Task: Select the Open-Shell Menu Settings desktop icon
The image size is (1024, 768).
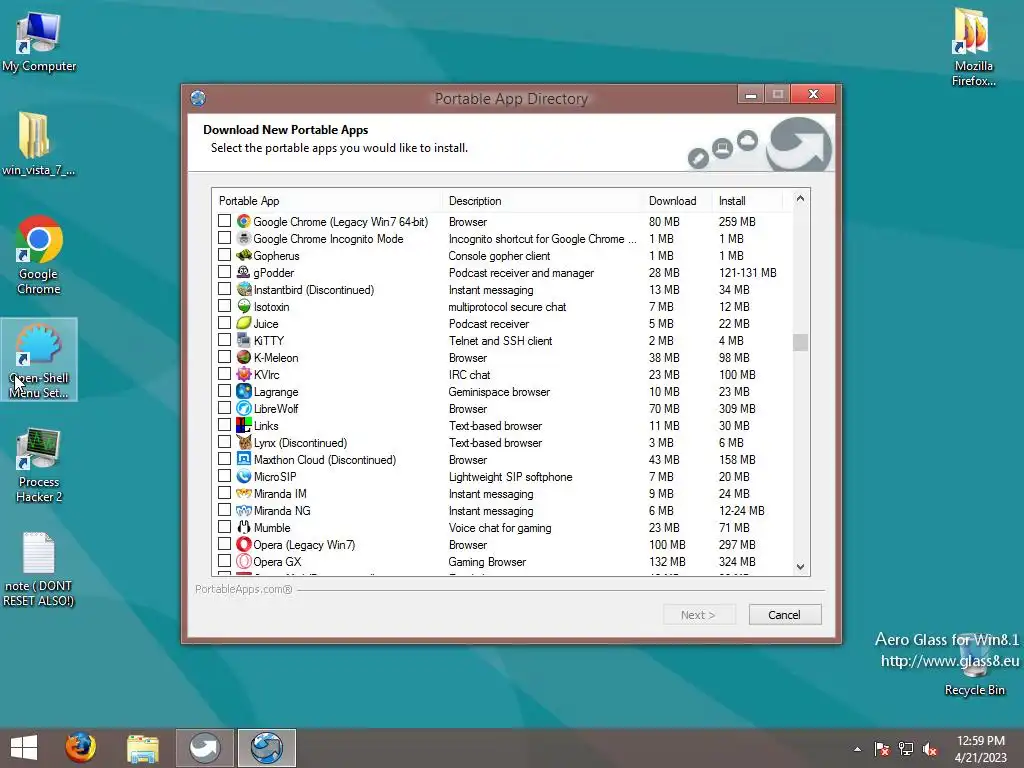Action: click(39, 360)
